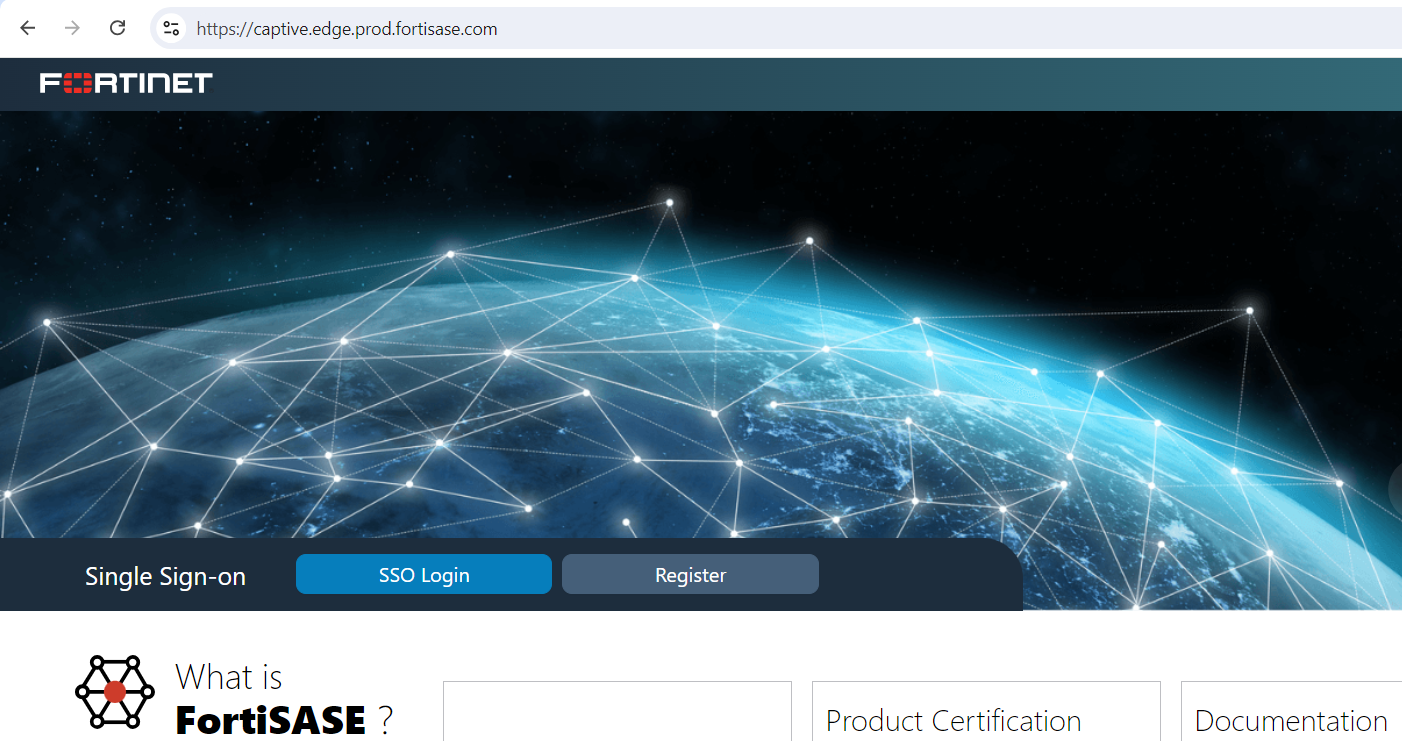
Task: Click the Register button
Action: [x=689, y=574]
